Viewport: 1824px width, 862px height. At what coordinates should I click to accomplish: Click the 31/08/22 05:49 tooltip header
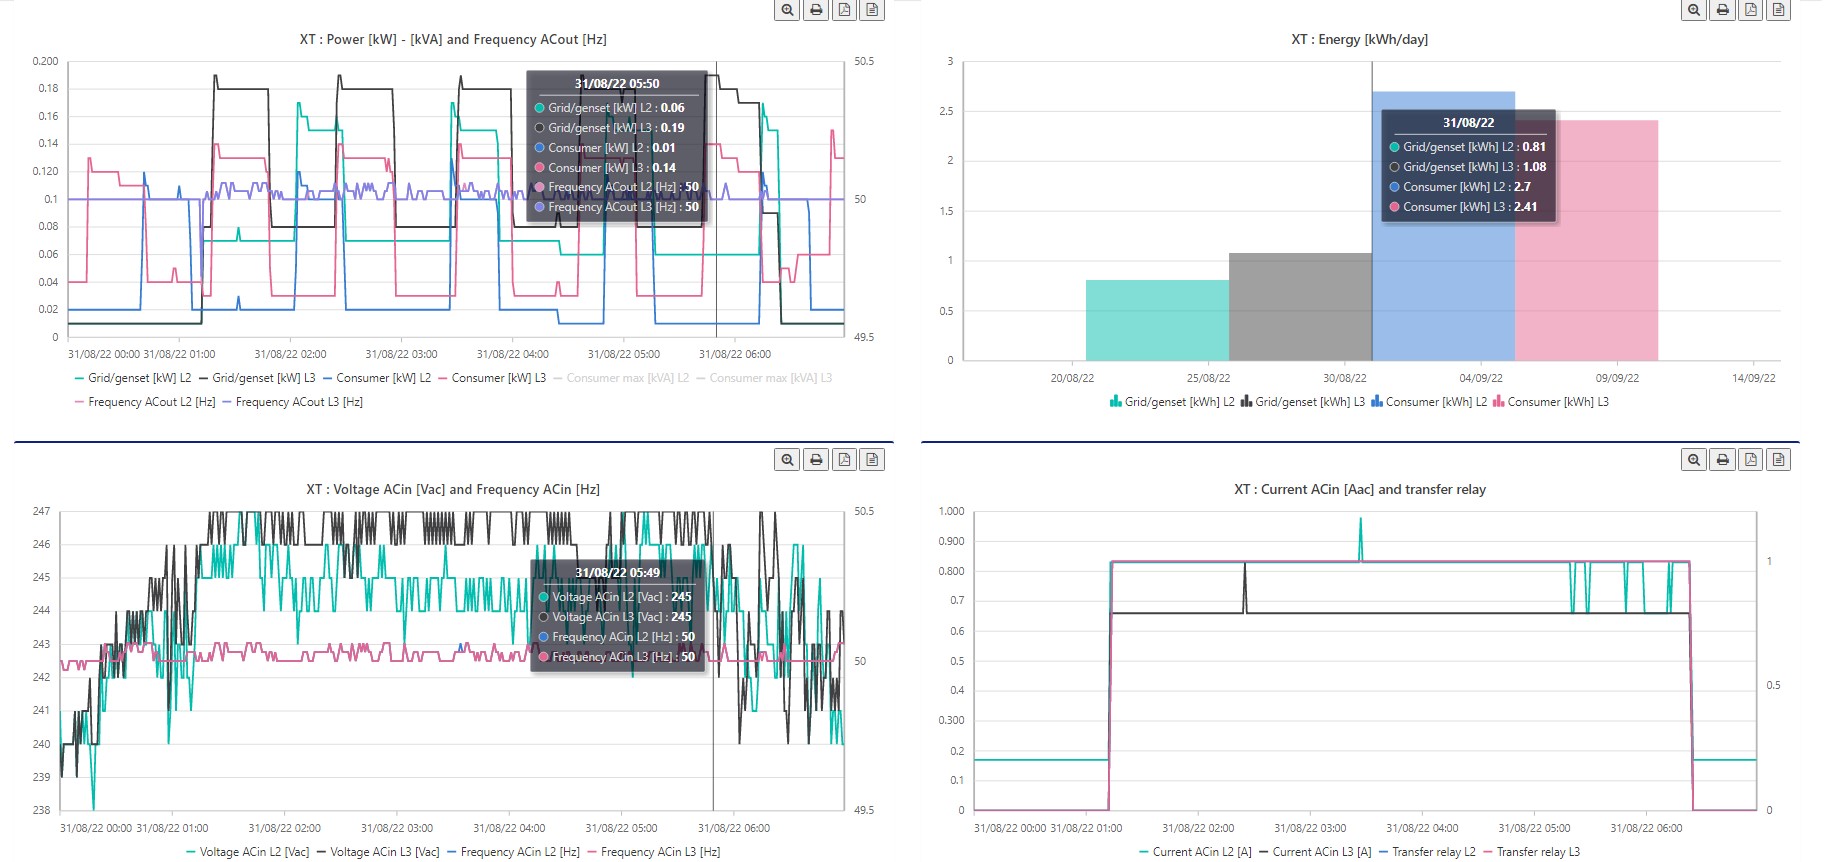[617, 573]
